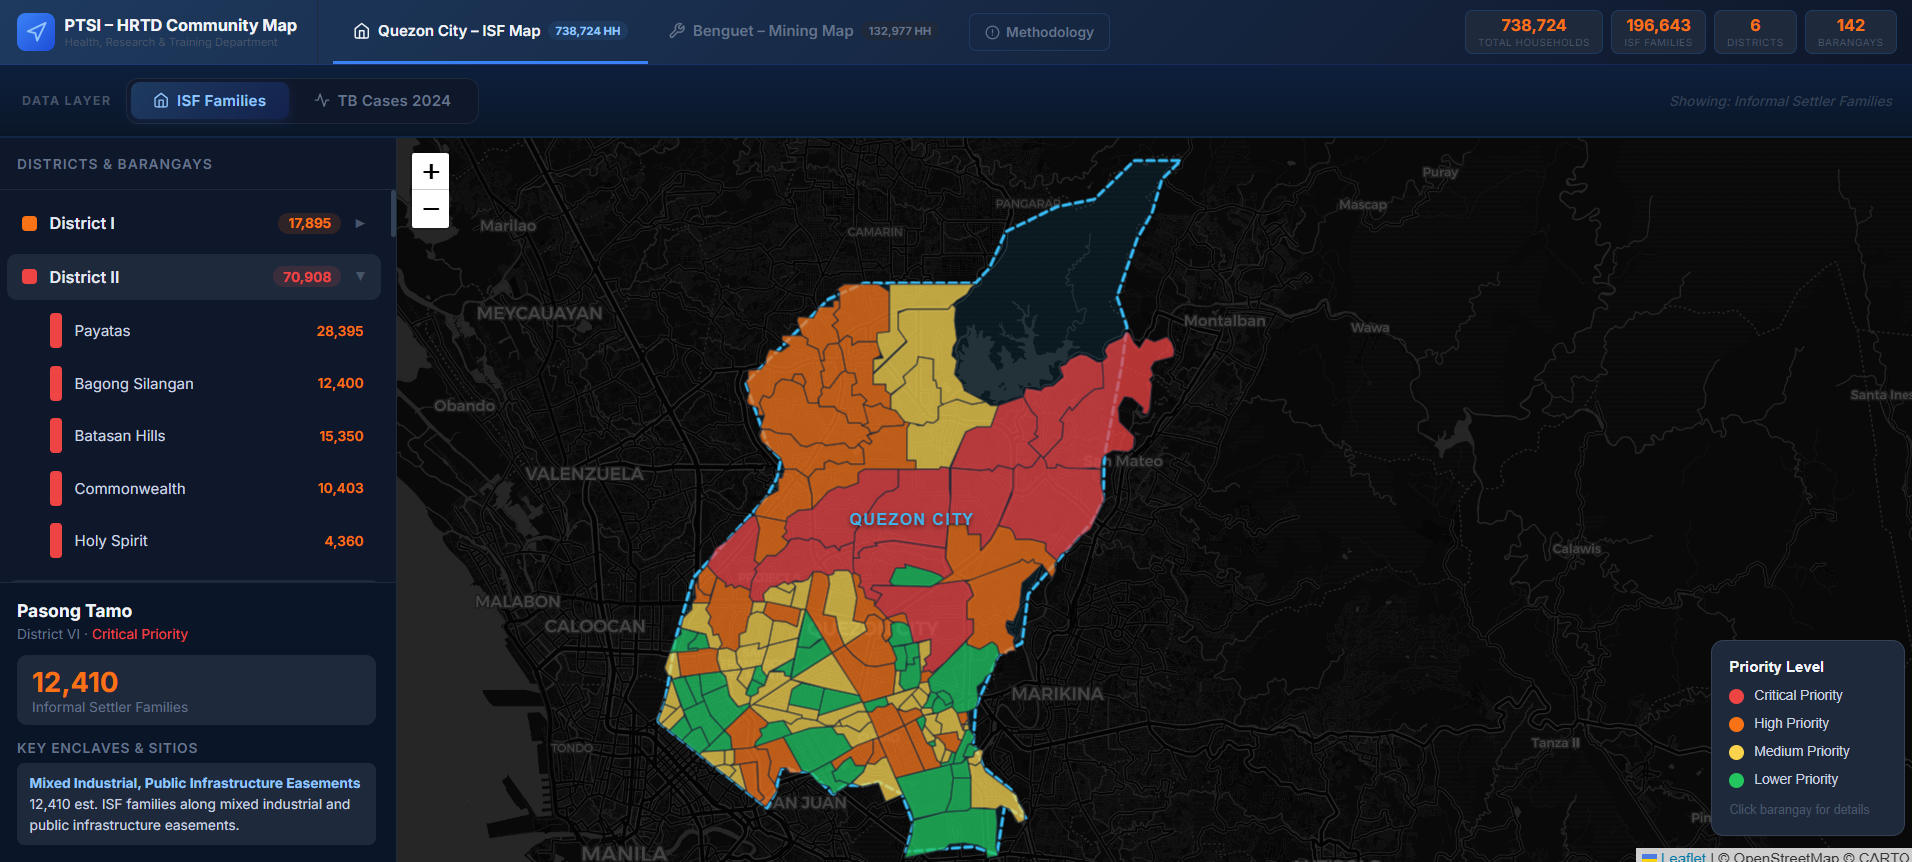Click Medium Priority yellow legend dot
1912x862 pixels.
coord(1737,752)
